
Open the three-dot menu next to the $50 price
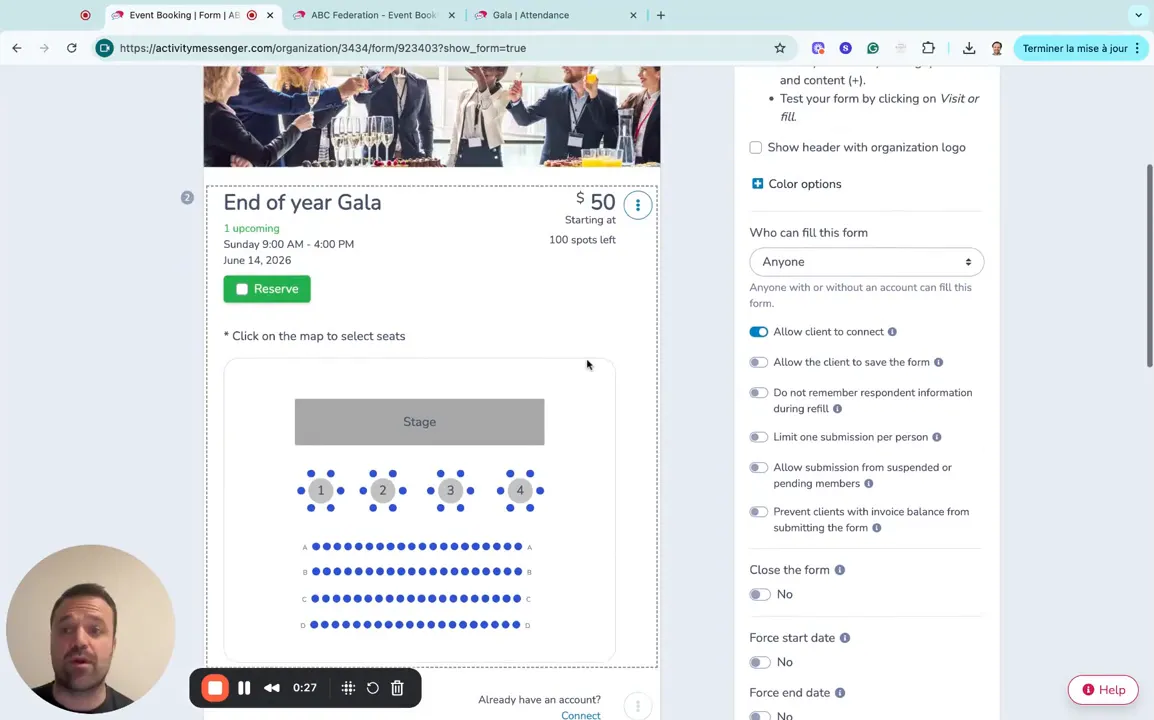(637, 204)
